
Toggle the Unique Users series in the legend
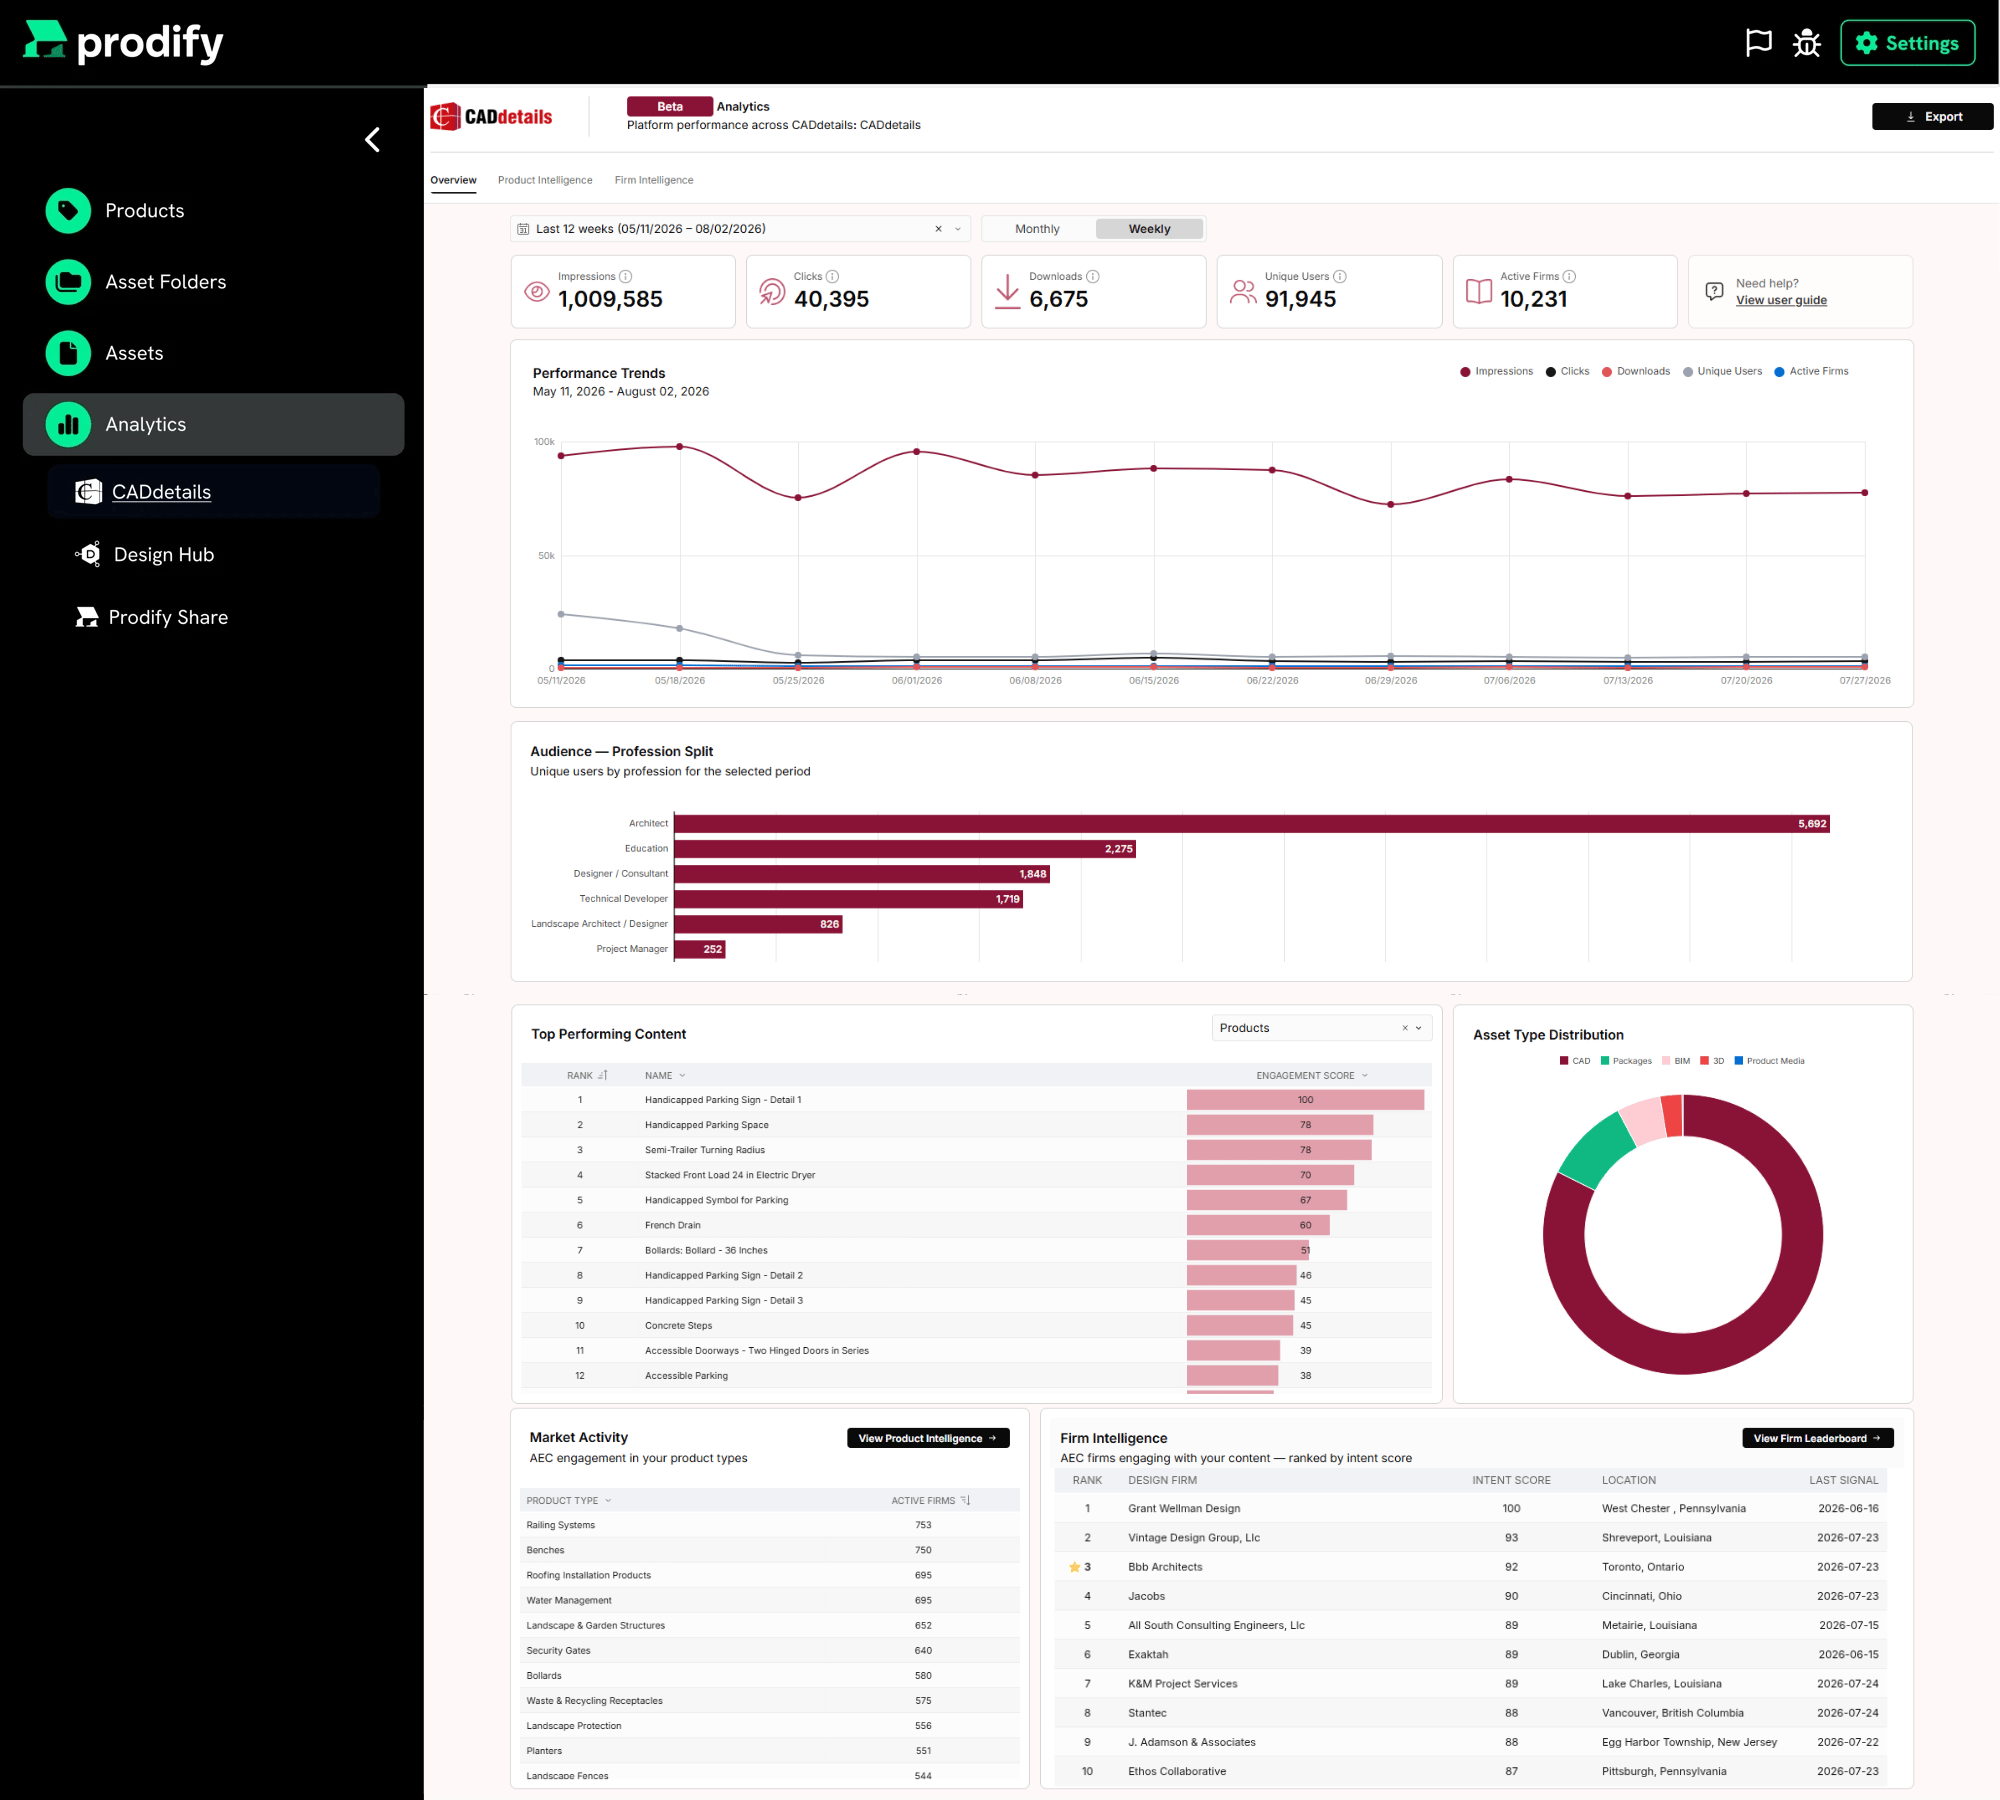click(1722, 371)
